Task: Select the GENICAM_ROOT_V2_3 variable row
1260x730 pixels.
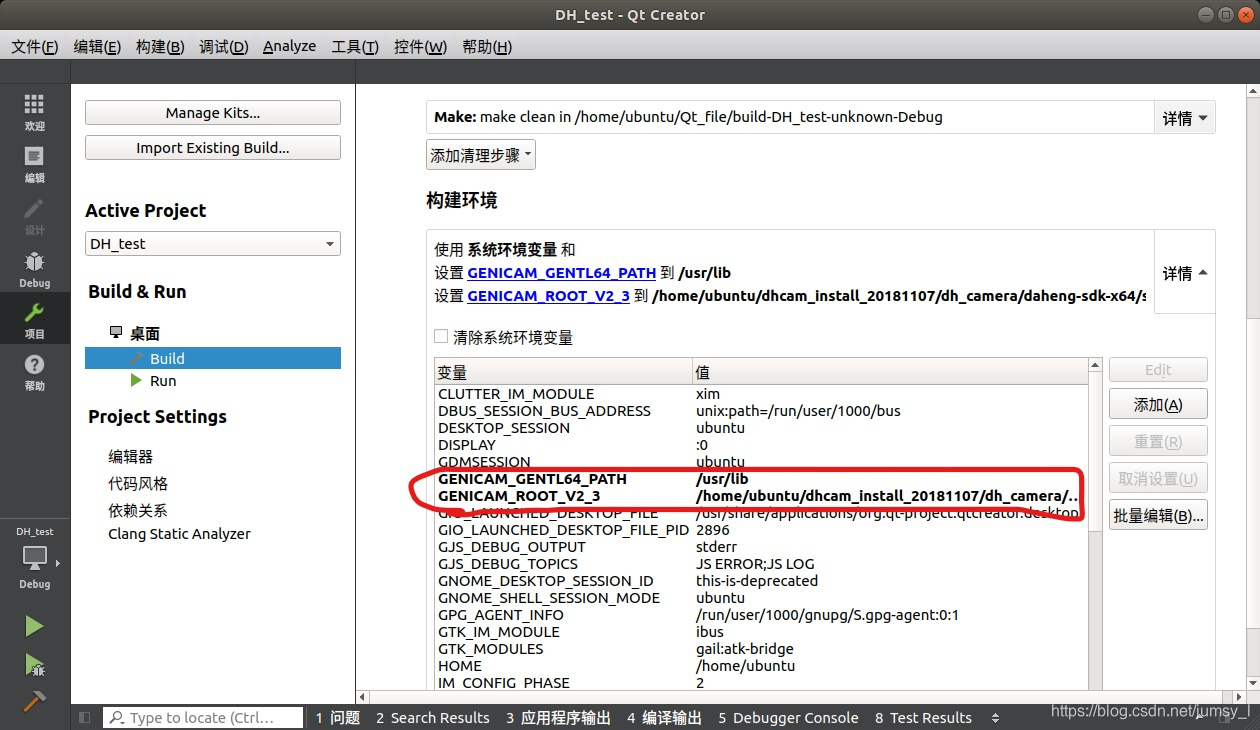Action: click(761, 496)
